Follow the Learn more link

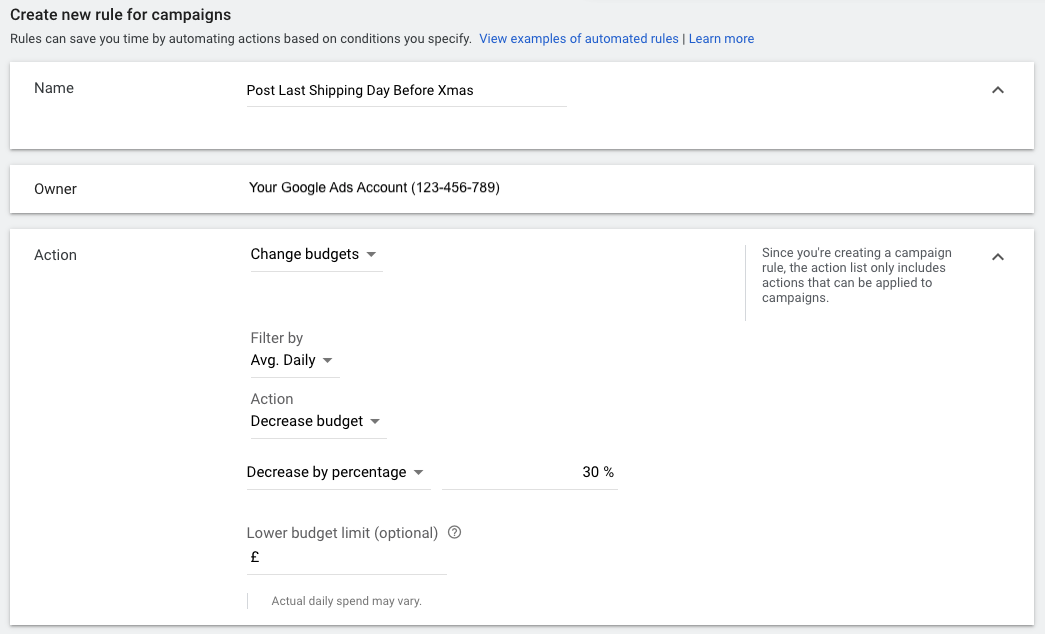point(721,39)
